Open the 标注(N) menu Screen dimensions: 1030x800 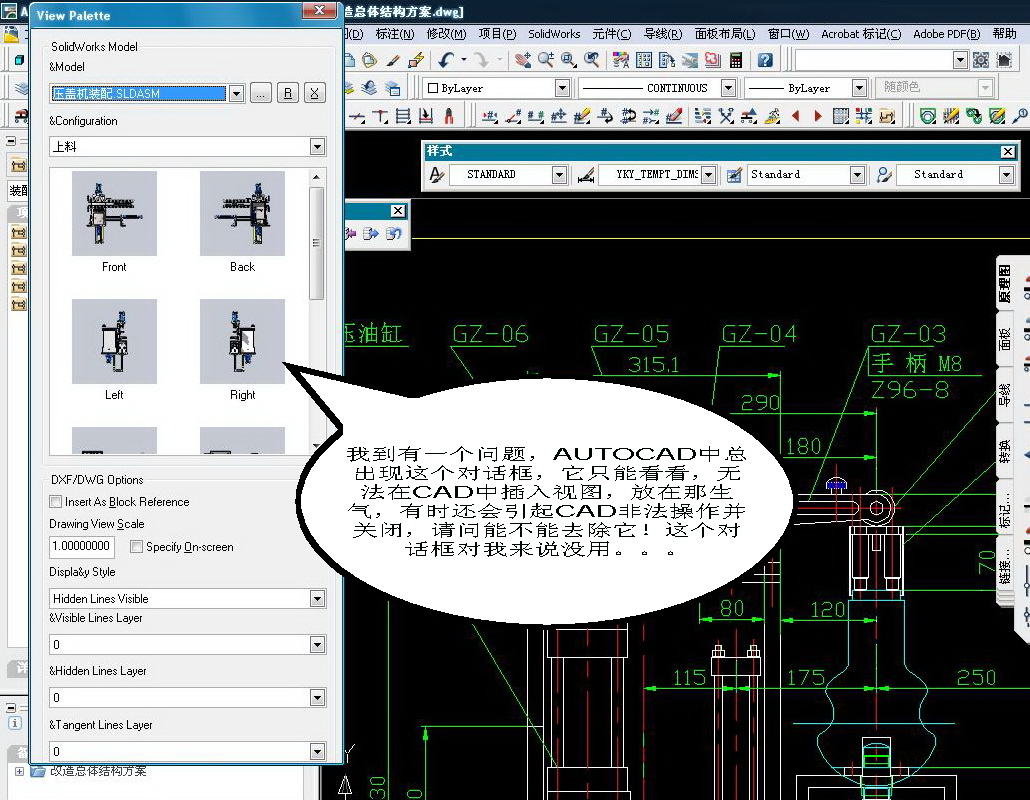pos(395,33)
